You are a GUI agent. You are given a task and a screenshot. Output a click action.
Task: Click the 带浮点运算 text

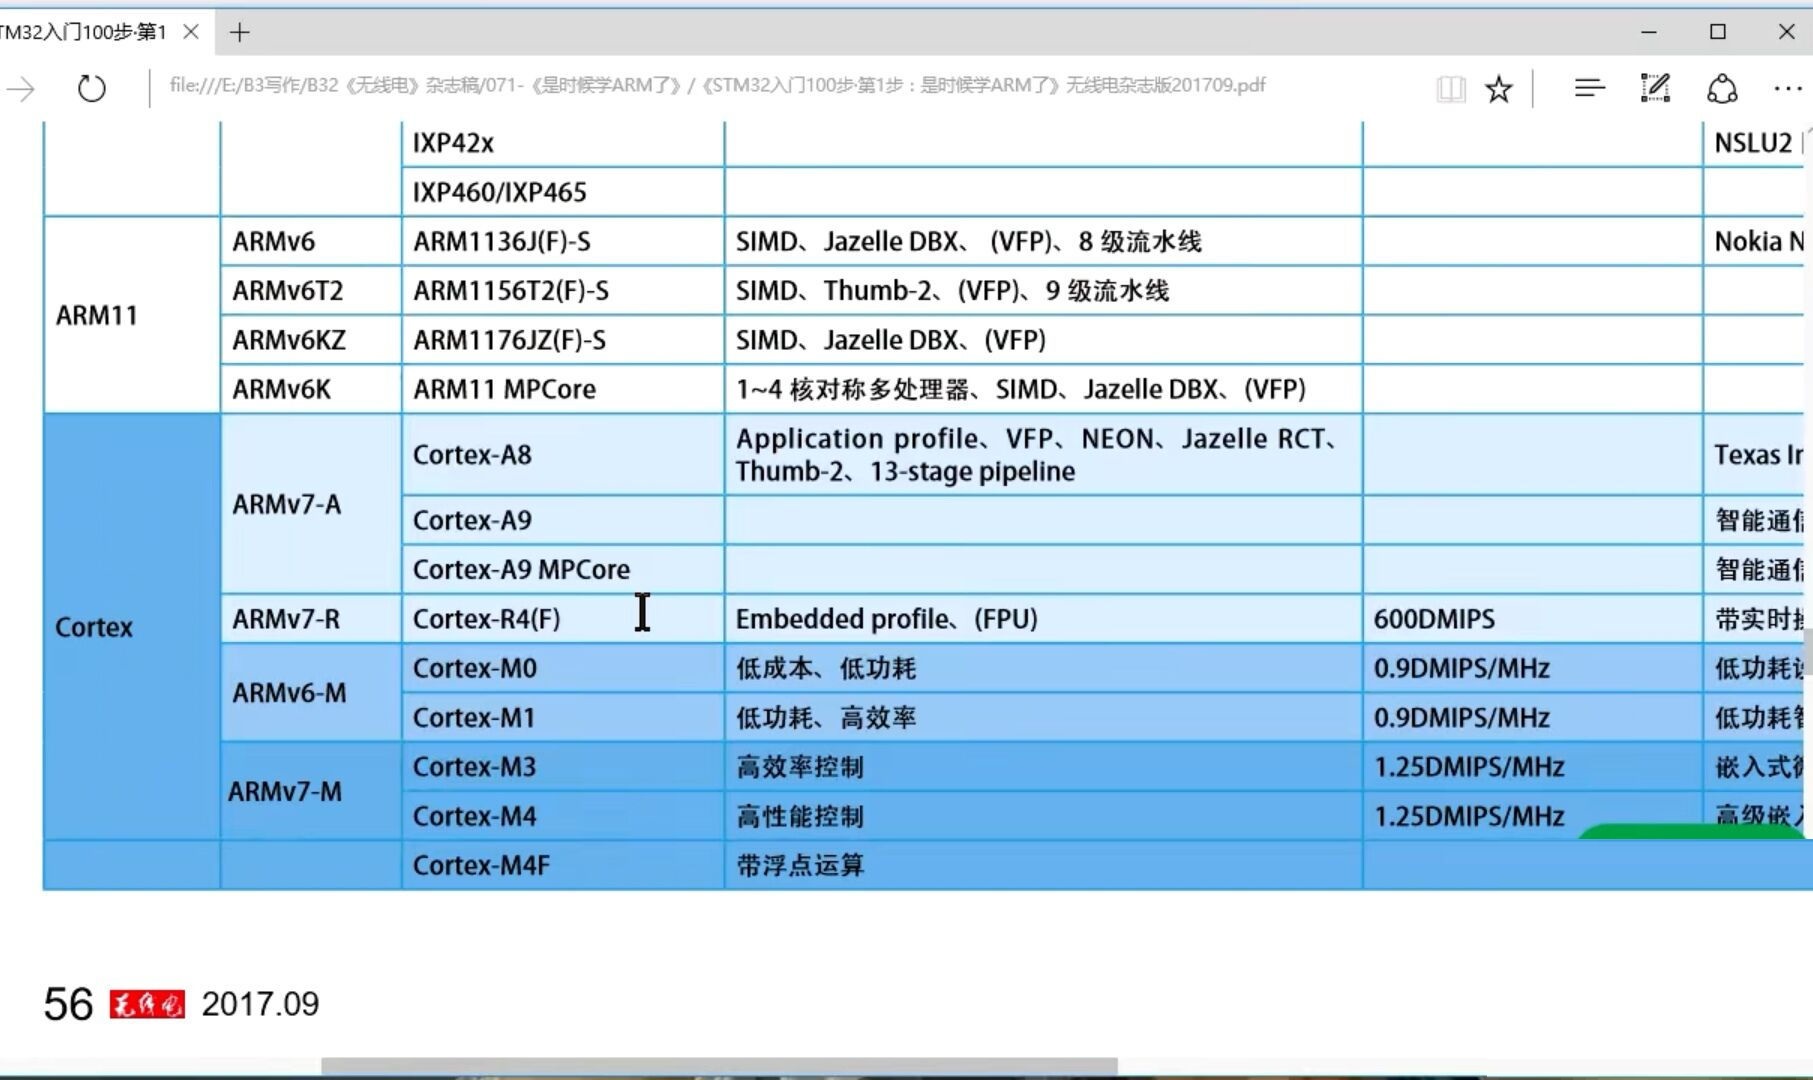click(x=800, y=865)
